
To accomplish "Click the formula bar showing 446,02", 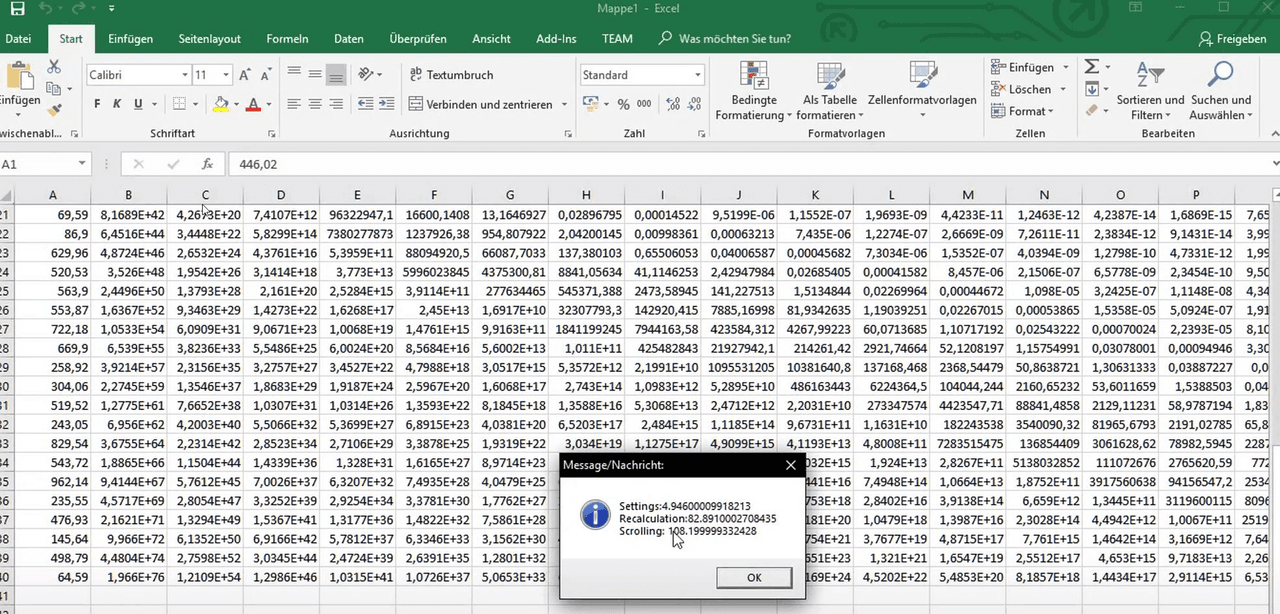I will [750, 164].
